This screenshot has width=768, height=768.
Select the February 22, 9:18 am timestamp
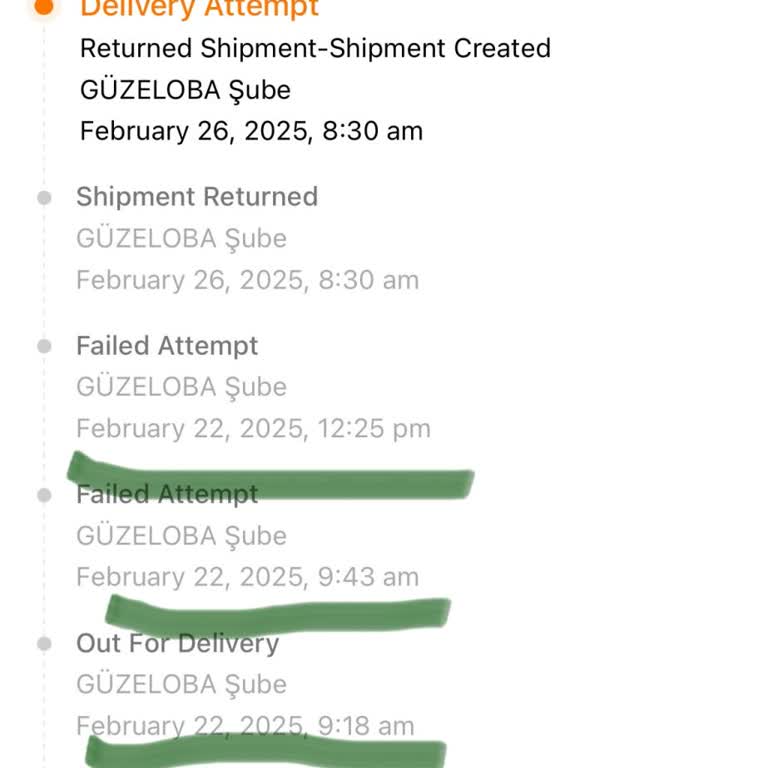point(245,726)
